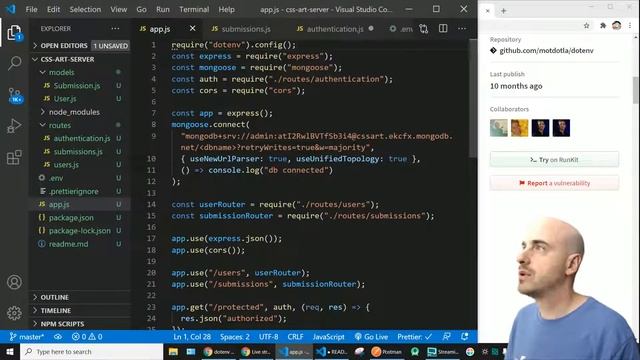Image resolution: width=640 pixels, height=360 pixels.
Task: Open the Selection menu
Action: pos(85,9)
